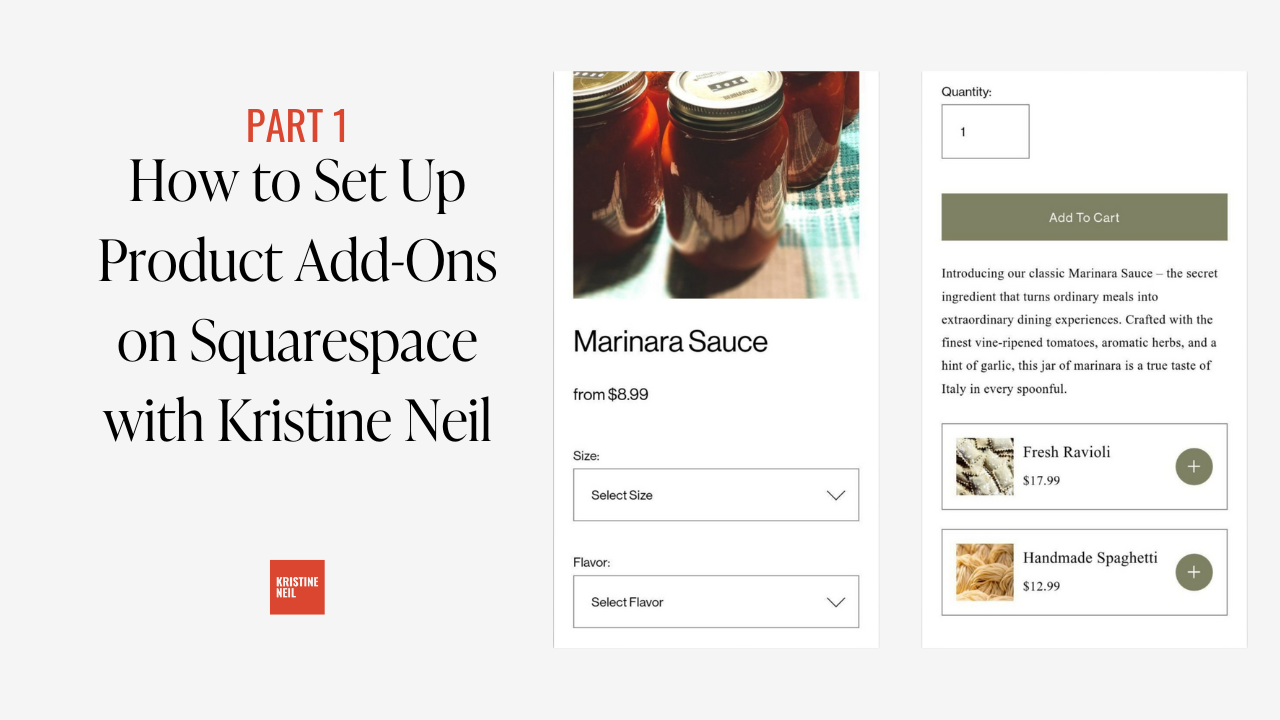The width and height of the screenshot is (1280, 720).
Task: Click the $12.99 spaghetti price
Action: [1041, 586]
